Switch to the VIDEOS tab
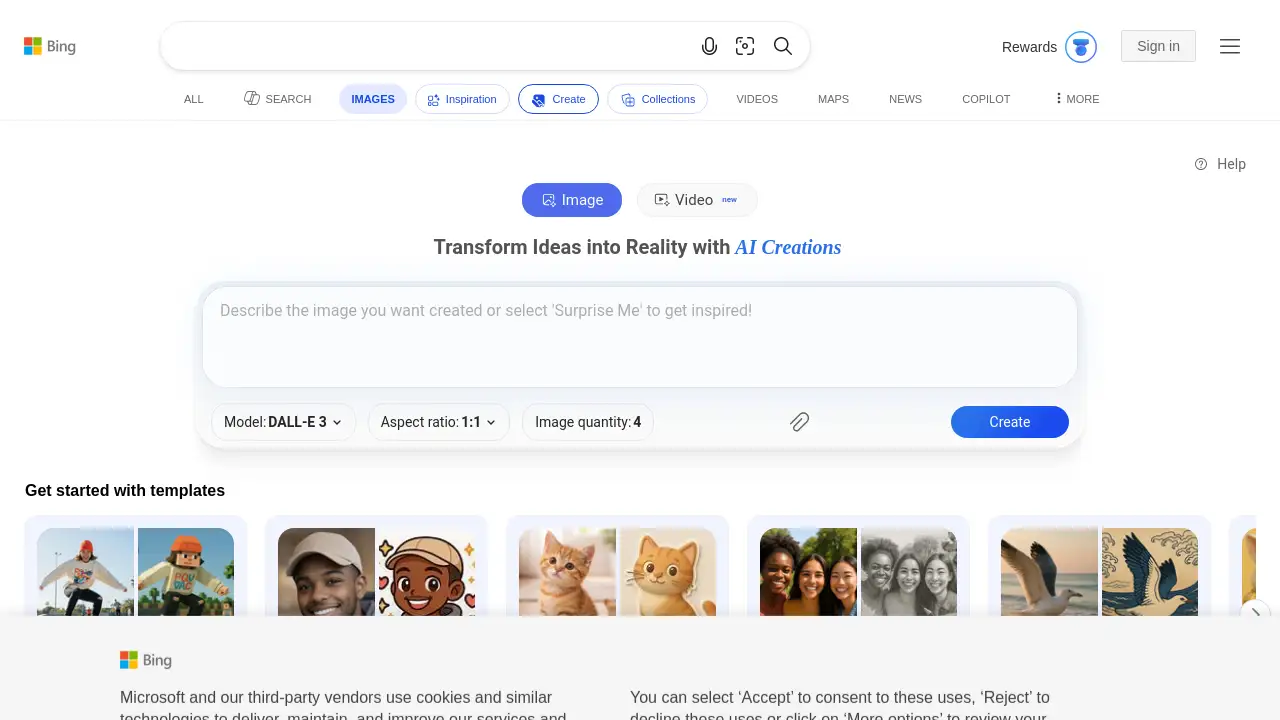Screen dimensions: 1280x720 pyautogui.click(x=757, y=99)
